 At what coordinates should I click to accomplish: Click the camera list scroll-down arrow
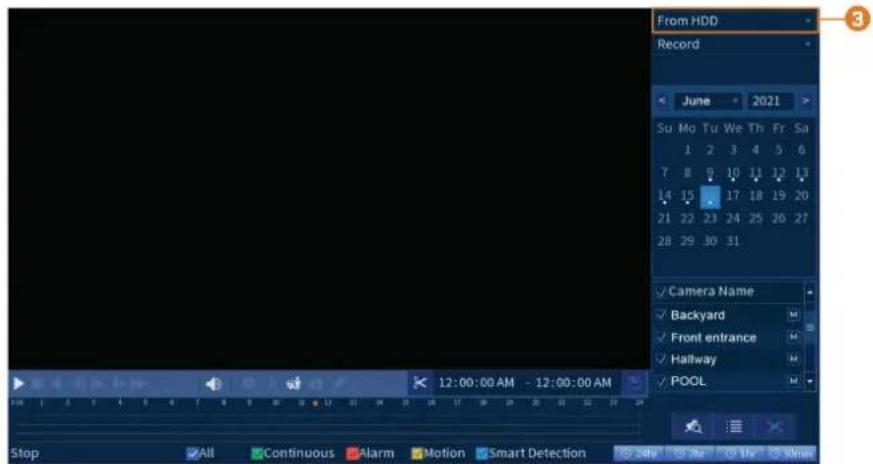pyautogui.click(x=810, y=382)
